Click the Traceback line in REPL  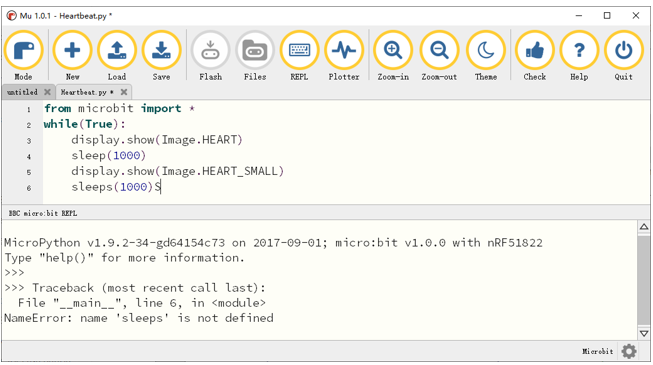pyautogui.click(x=135, y=288)
